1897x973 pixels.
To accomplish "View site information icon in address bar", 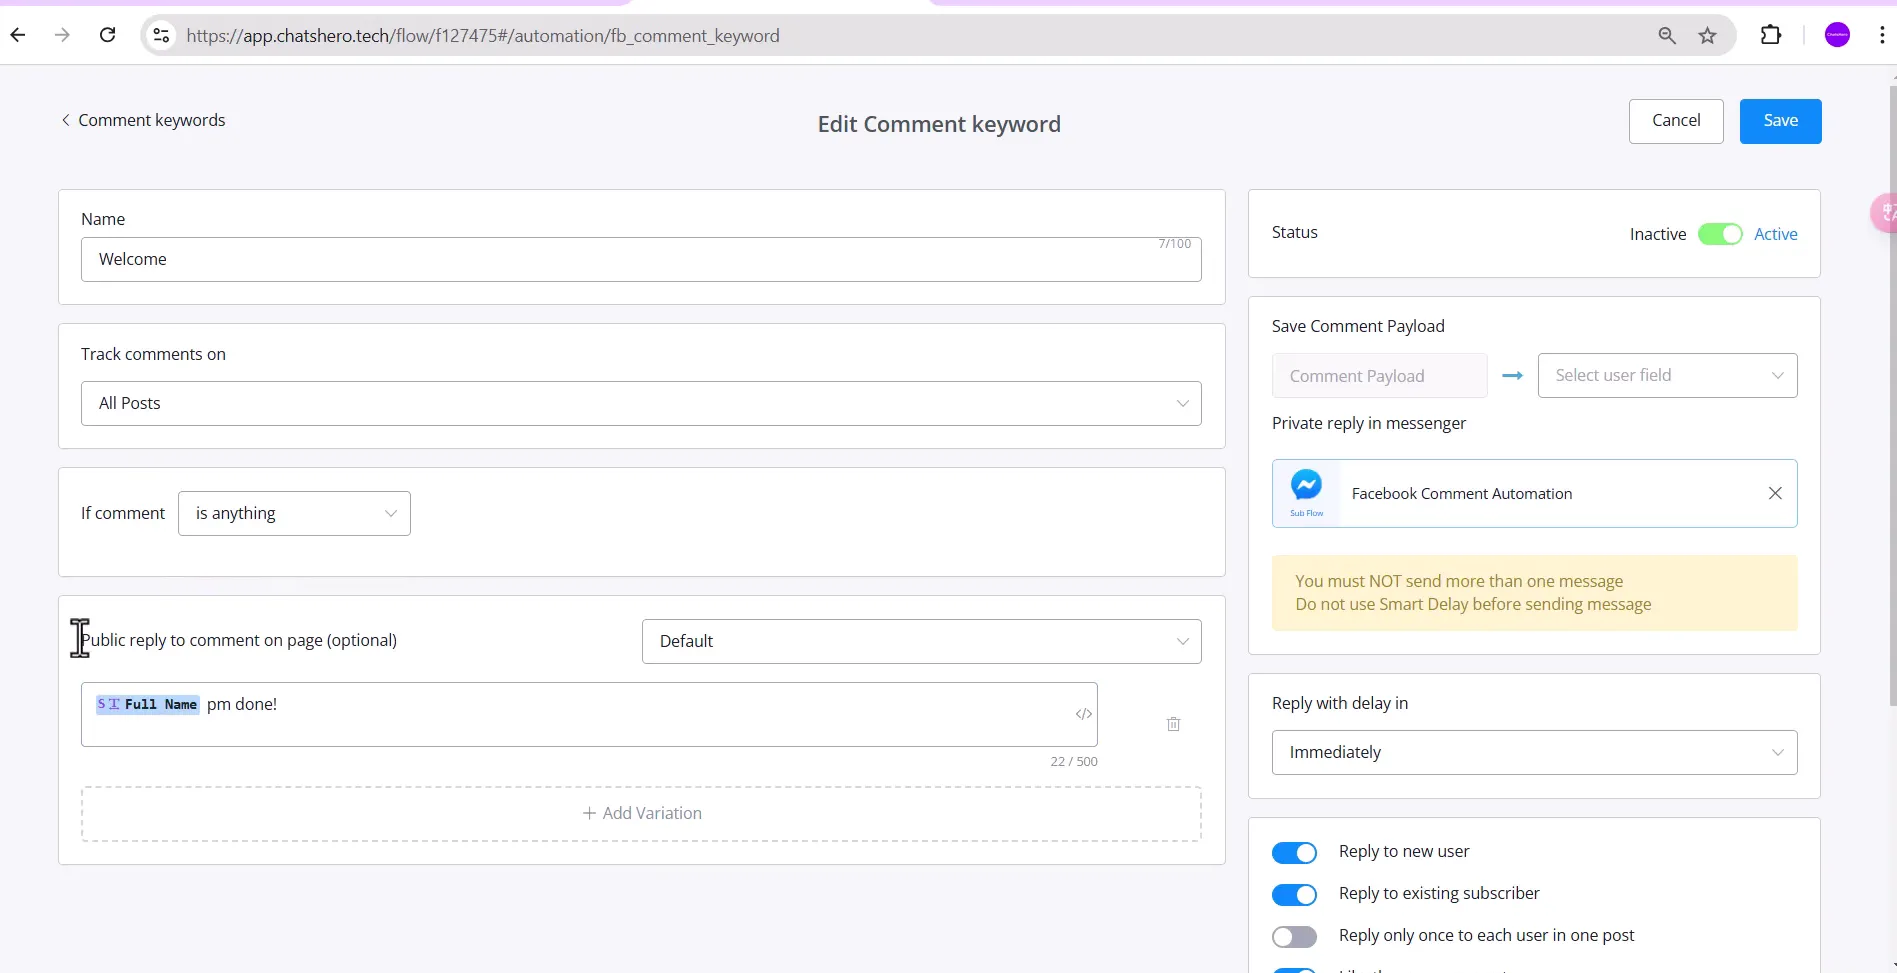I will (x=160, y=35).
